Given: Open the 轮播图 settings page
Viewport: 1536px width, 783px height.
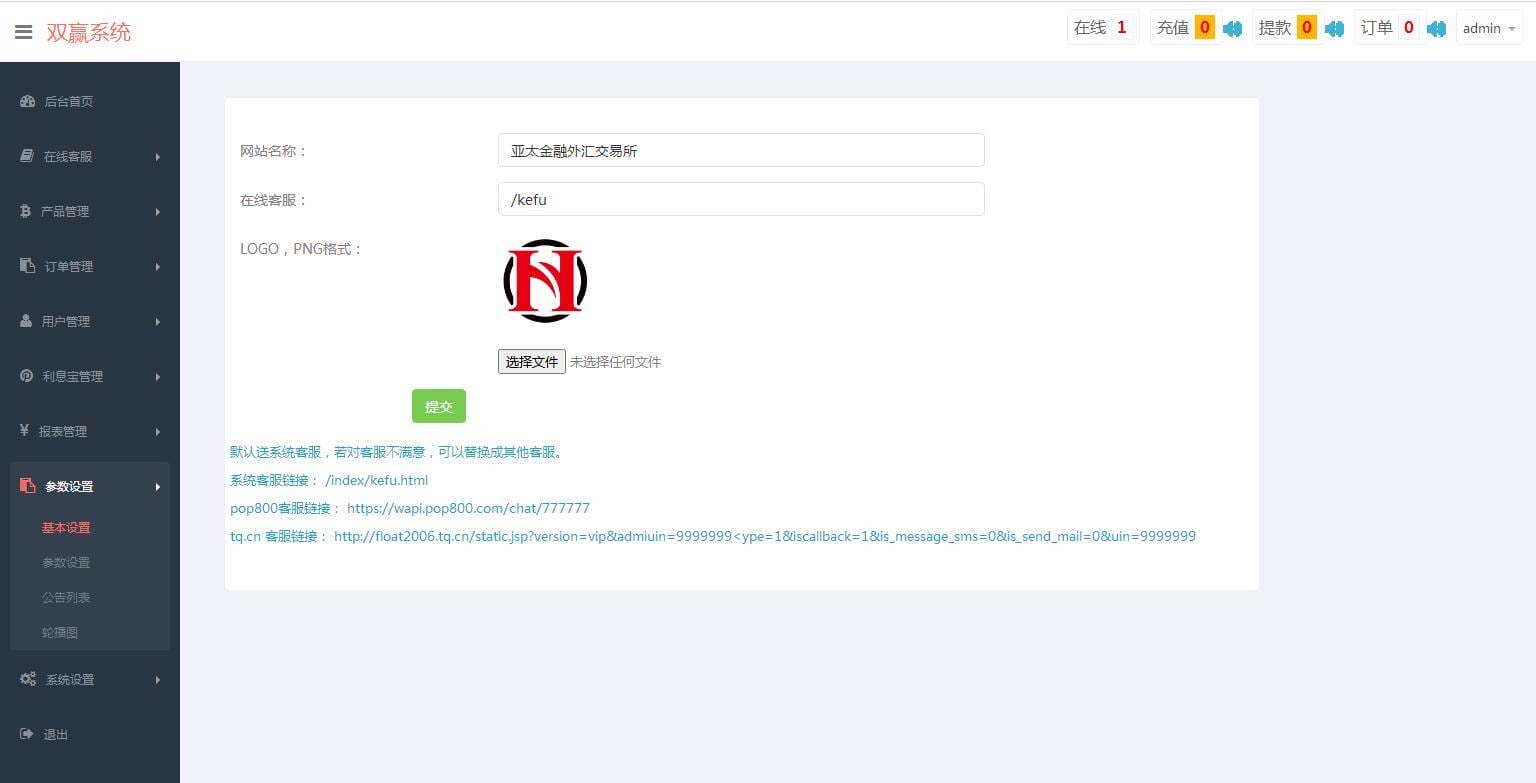Looking at the screenshot, I should tap(60, 632).
